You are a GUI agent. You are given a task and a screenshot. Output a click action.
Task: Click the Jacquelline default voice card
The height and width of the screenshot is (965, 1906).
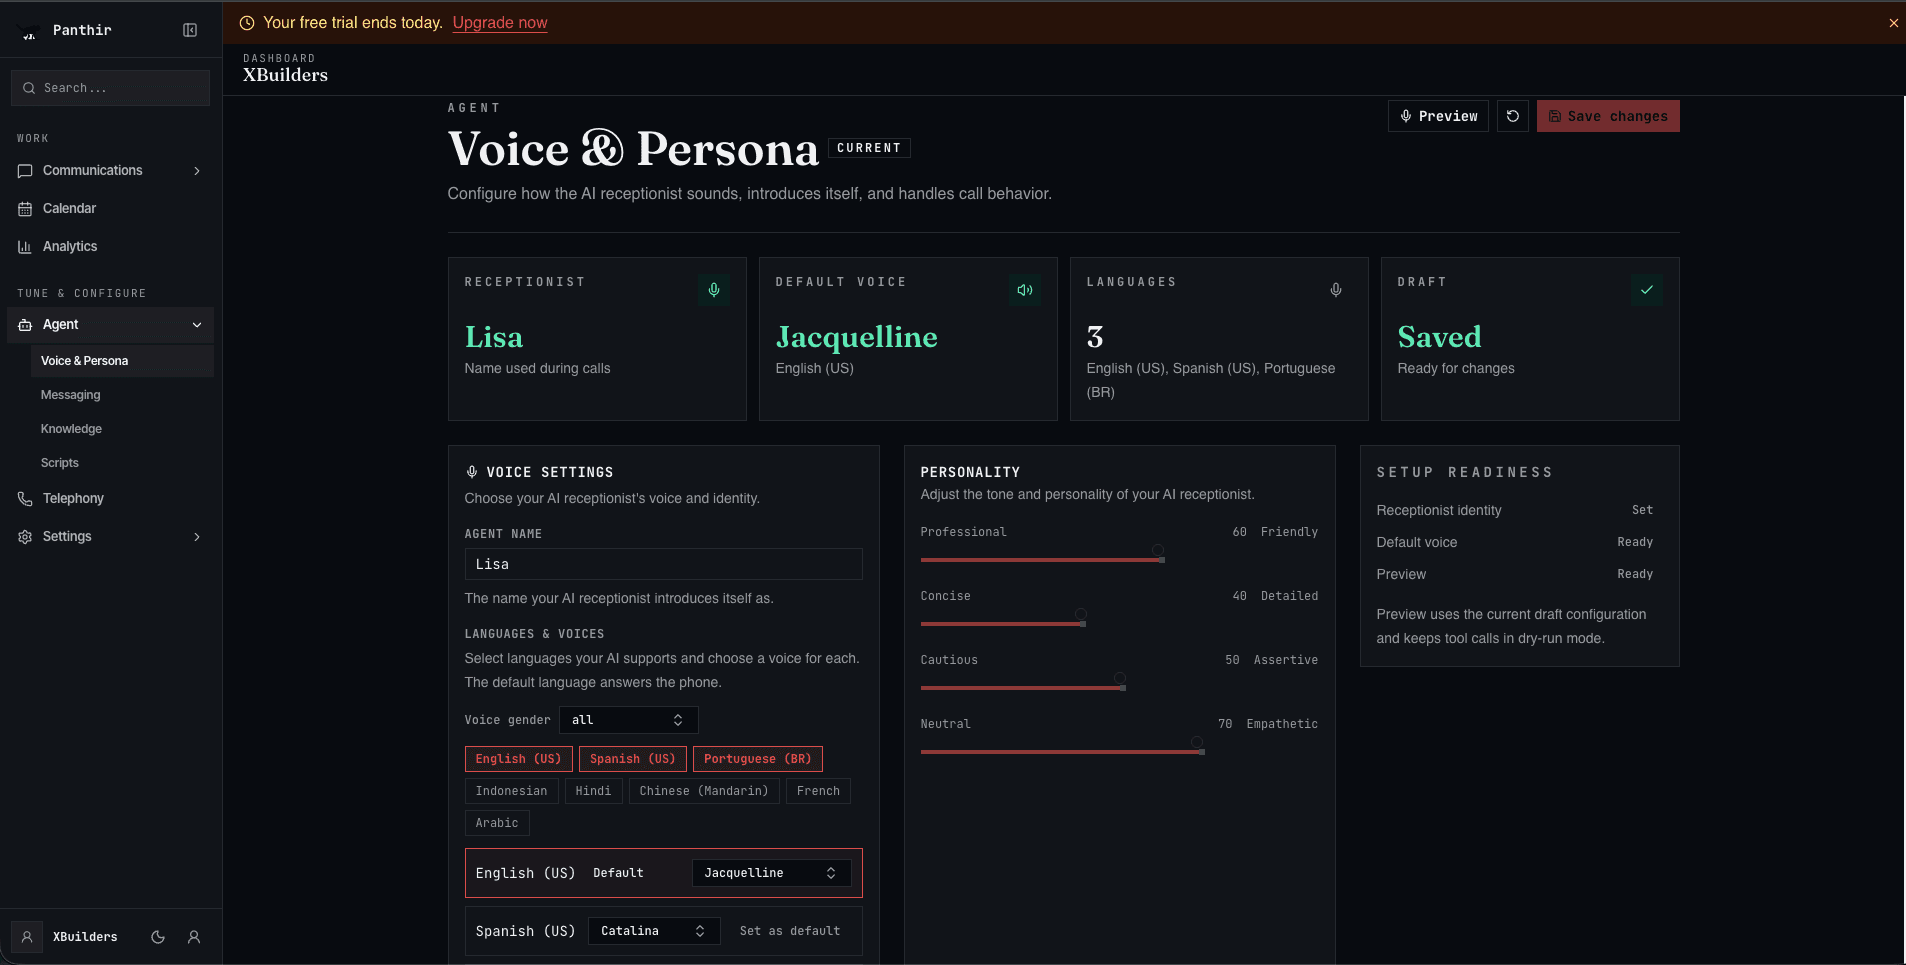[x=908, y=339]
